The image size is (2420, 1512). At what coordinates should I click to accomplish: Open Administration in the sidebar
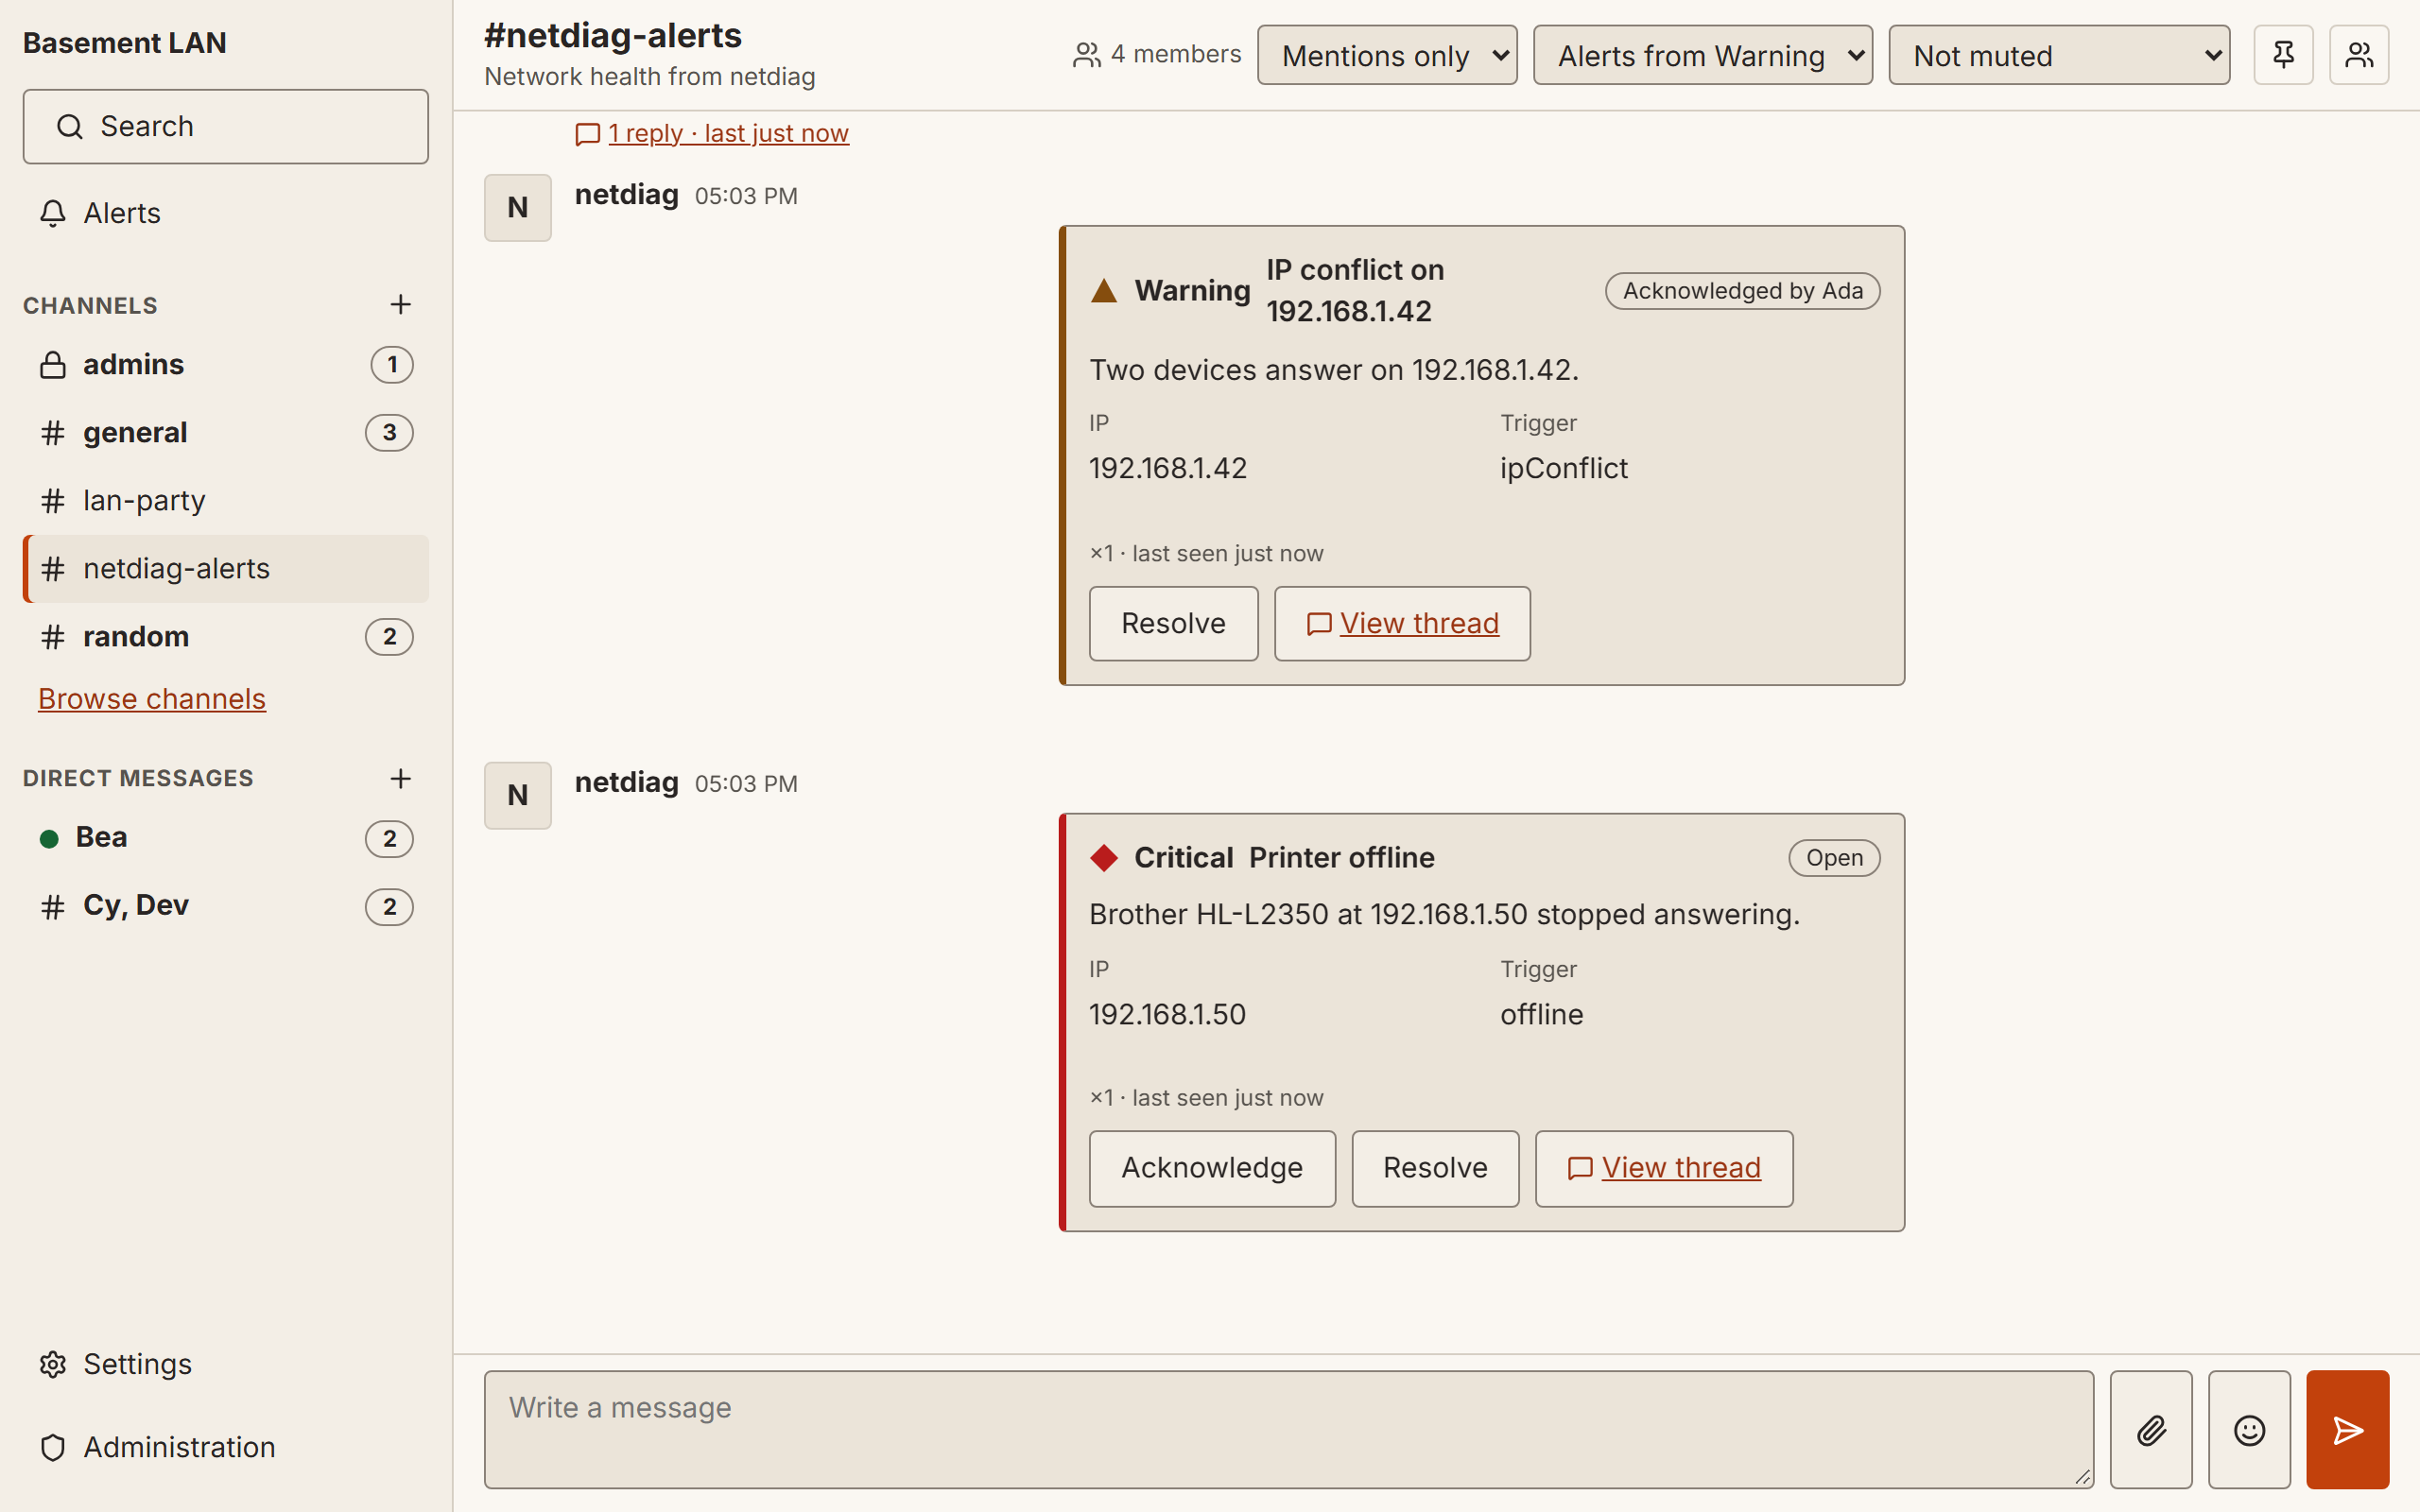[225, 1447]
